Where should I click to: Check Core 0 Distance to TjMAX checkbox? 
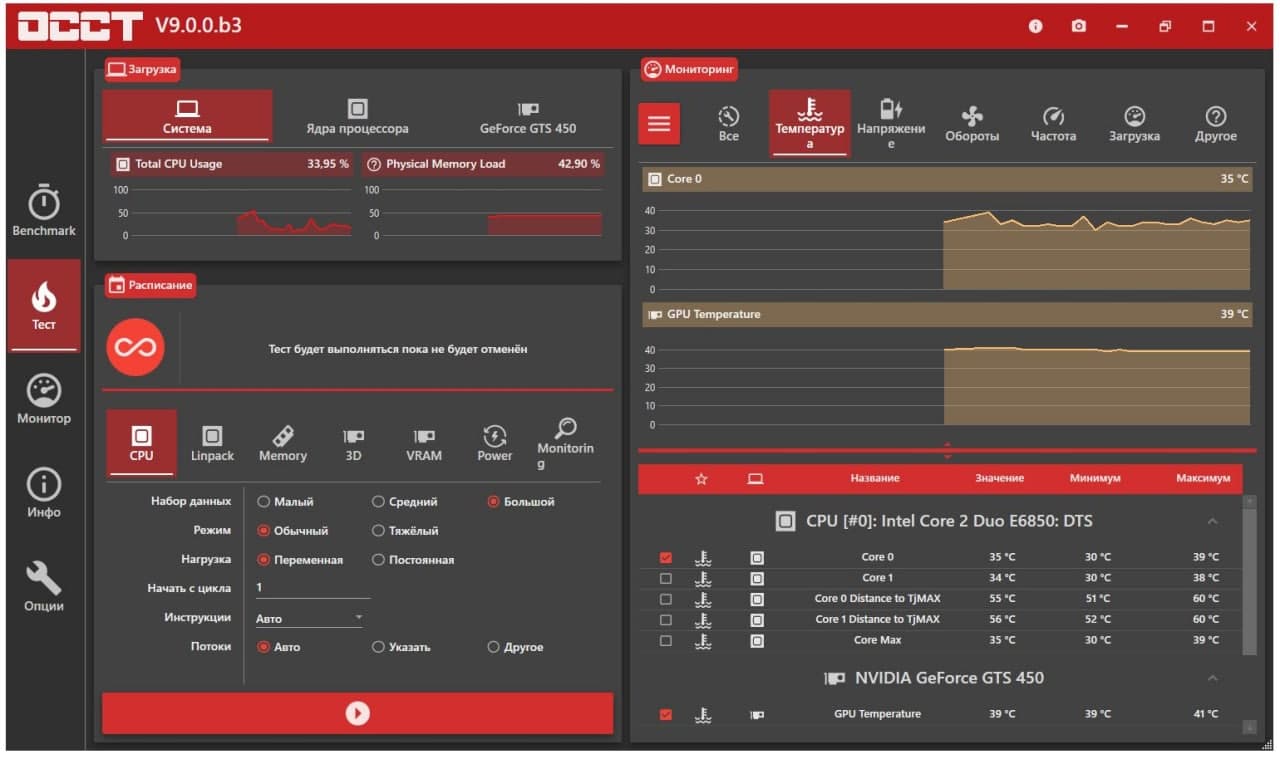(666, 599)
